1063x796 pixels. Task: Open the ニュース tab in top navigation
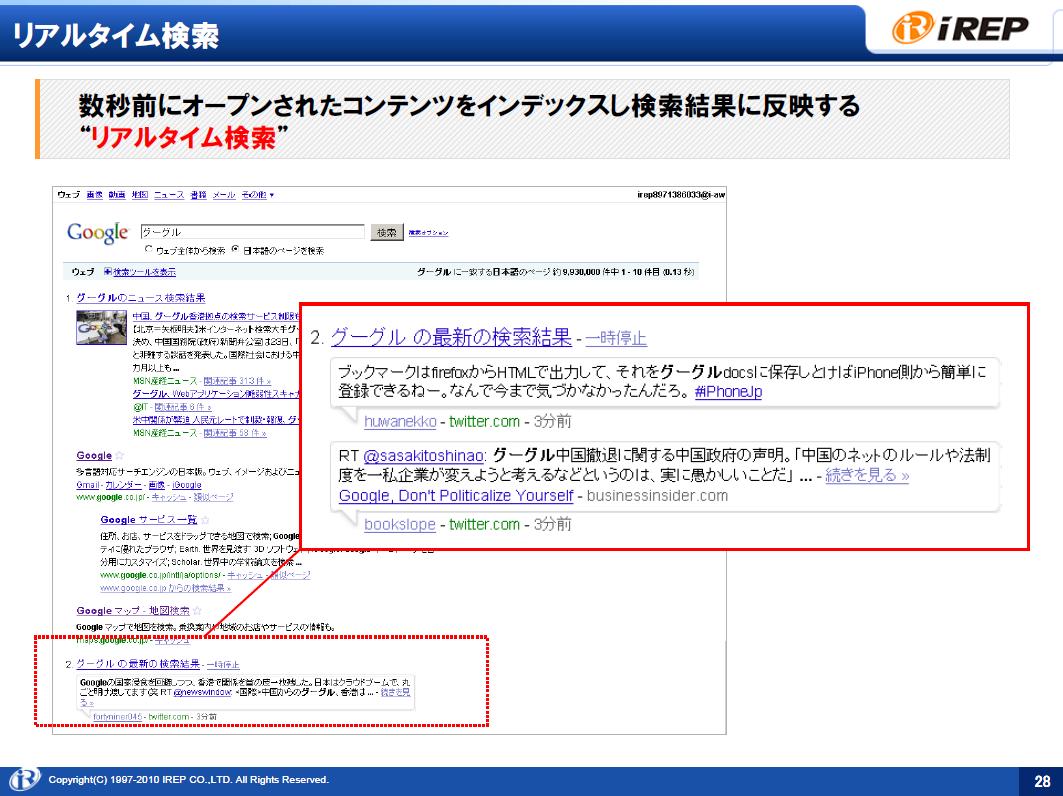169,195
